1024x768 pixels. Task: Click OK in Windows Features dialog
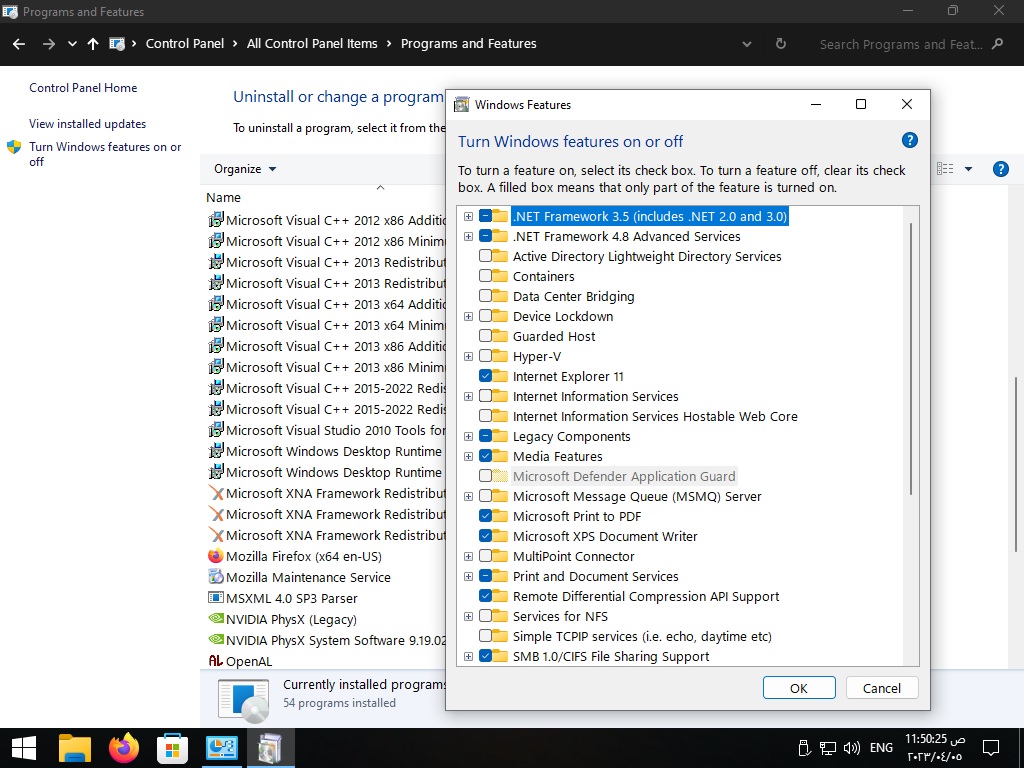tap(799, 688)
